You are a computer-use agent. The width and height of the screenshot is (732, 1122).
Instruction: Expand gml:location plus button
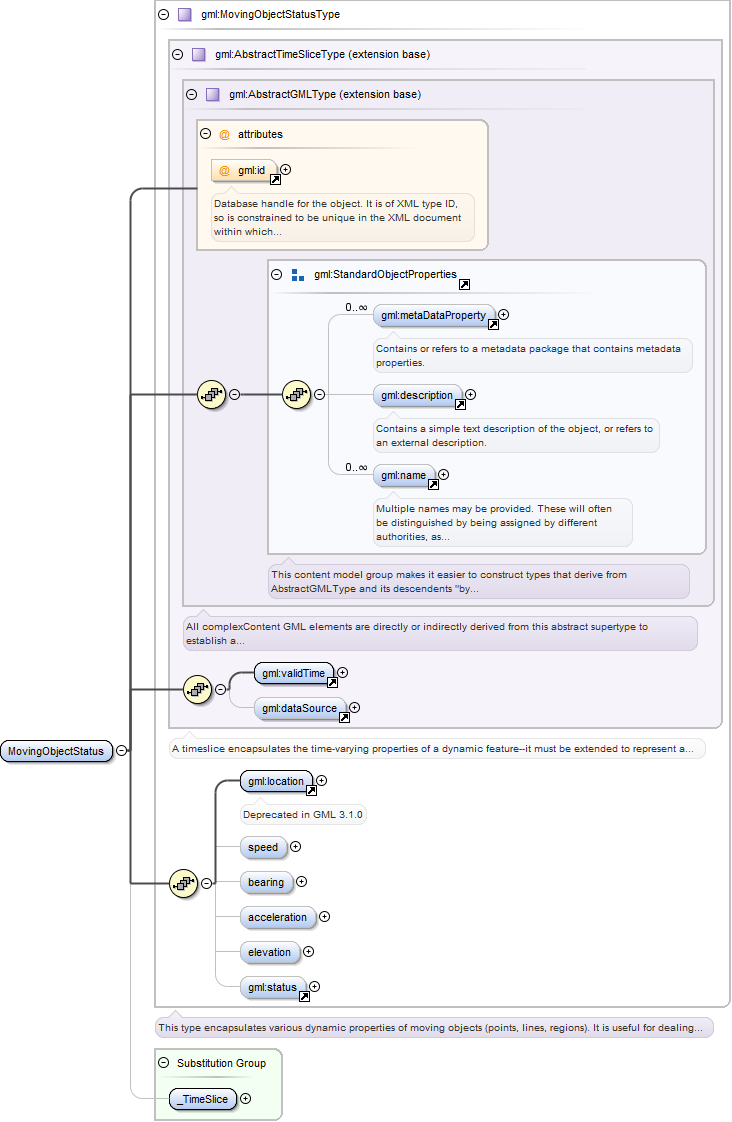coord(322,781)
